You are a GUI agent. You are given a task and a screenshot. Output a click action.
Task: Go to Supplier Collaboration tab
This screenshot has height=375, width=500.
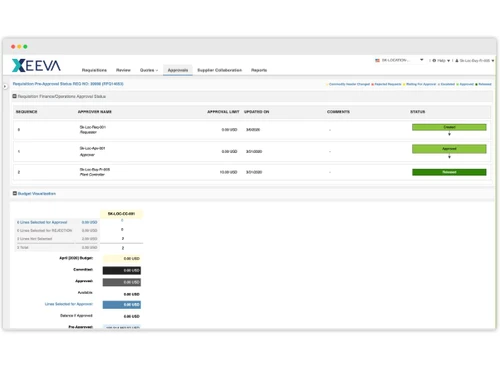[219, 70]
